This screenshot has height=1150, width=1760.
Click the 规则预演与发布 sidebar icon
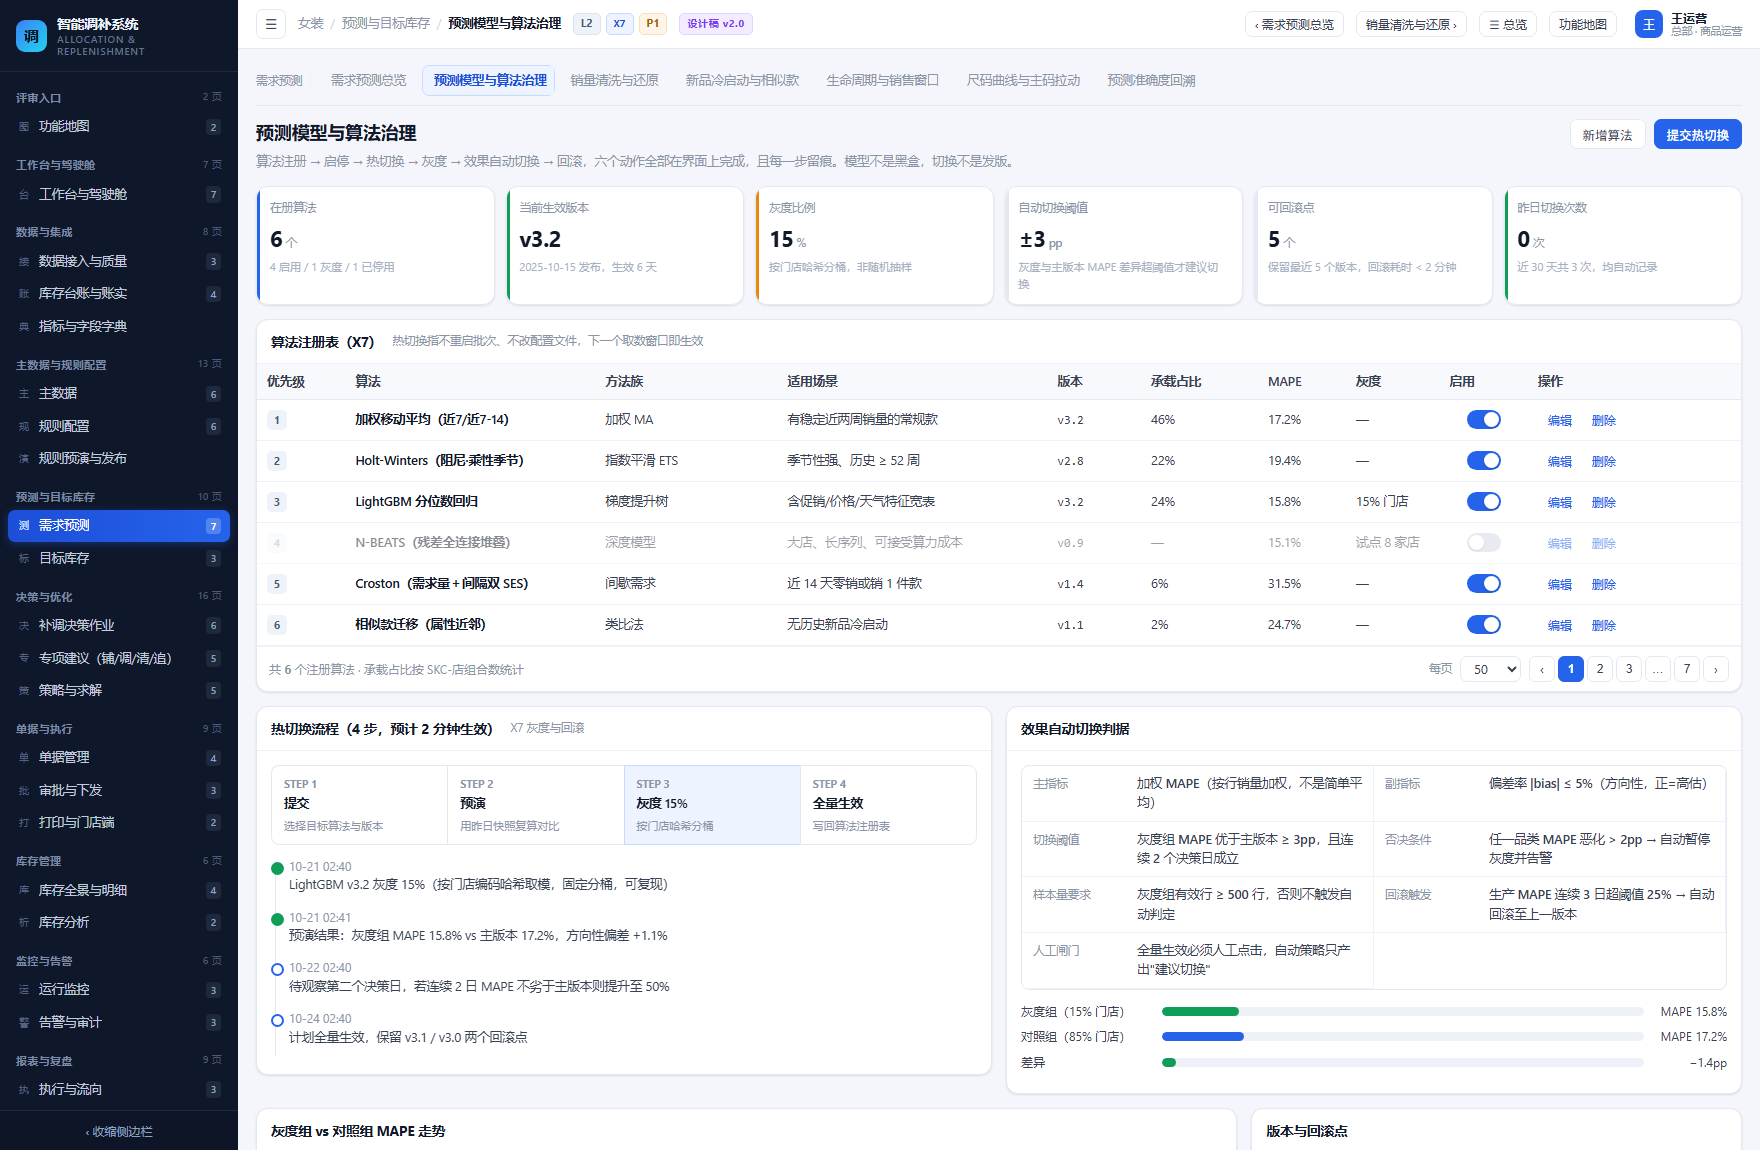click(x=24, y=459)
